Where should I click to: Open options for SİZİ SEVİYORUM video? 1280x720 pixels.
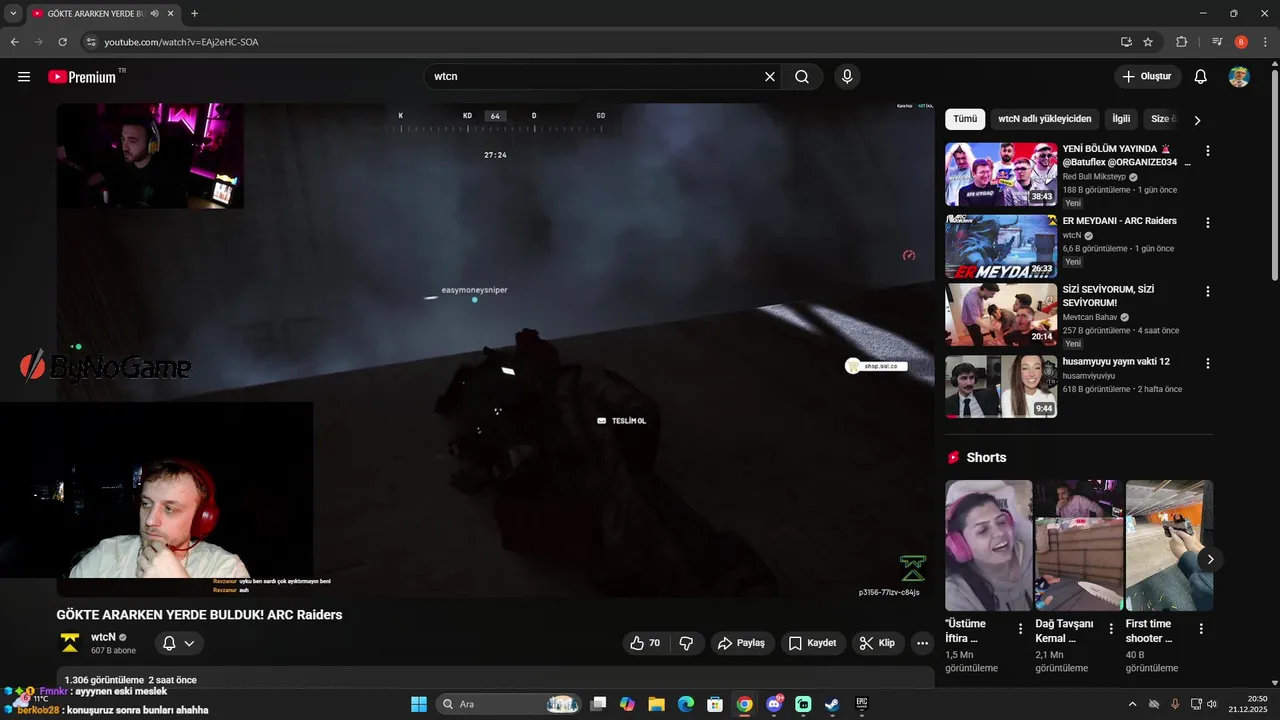click(x=1207, y=292)
